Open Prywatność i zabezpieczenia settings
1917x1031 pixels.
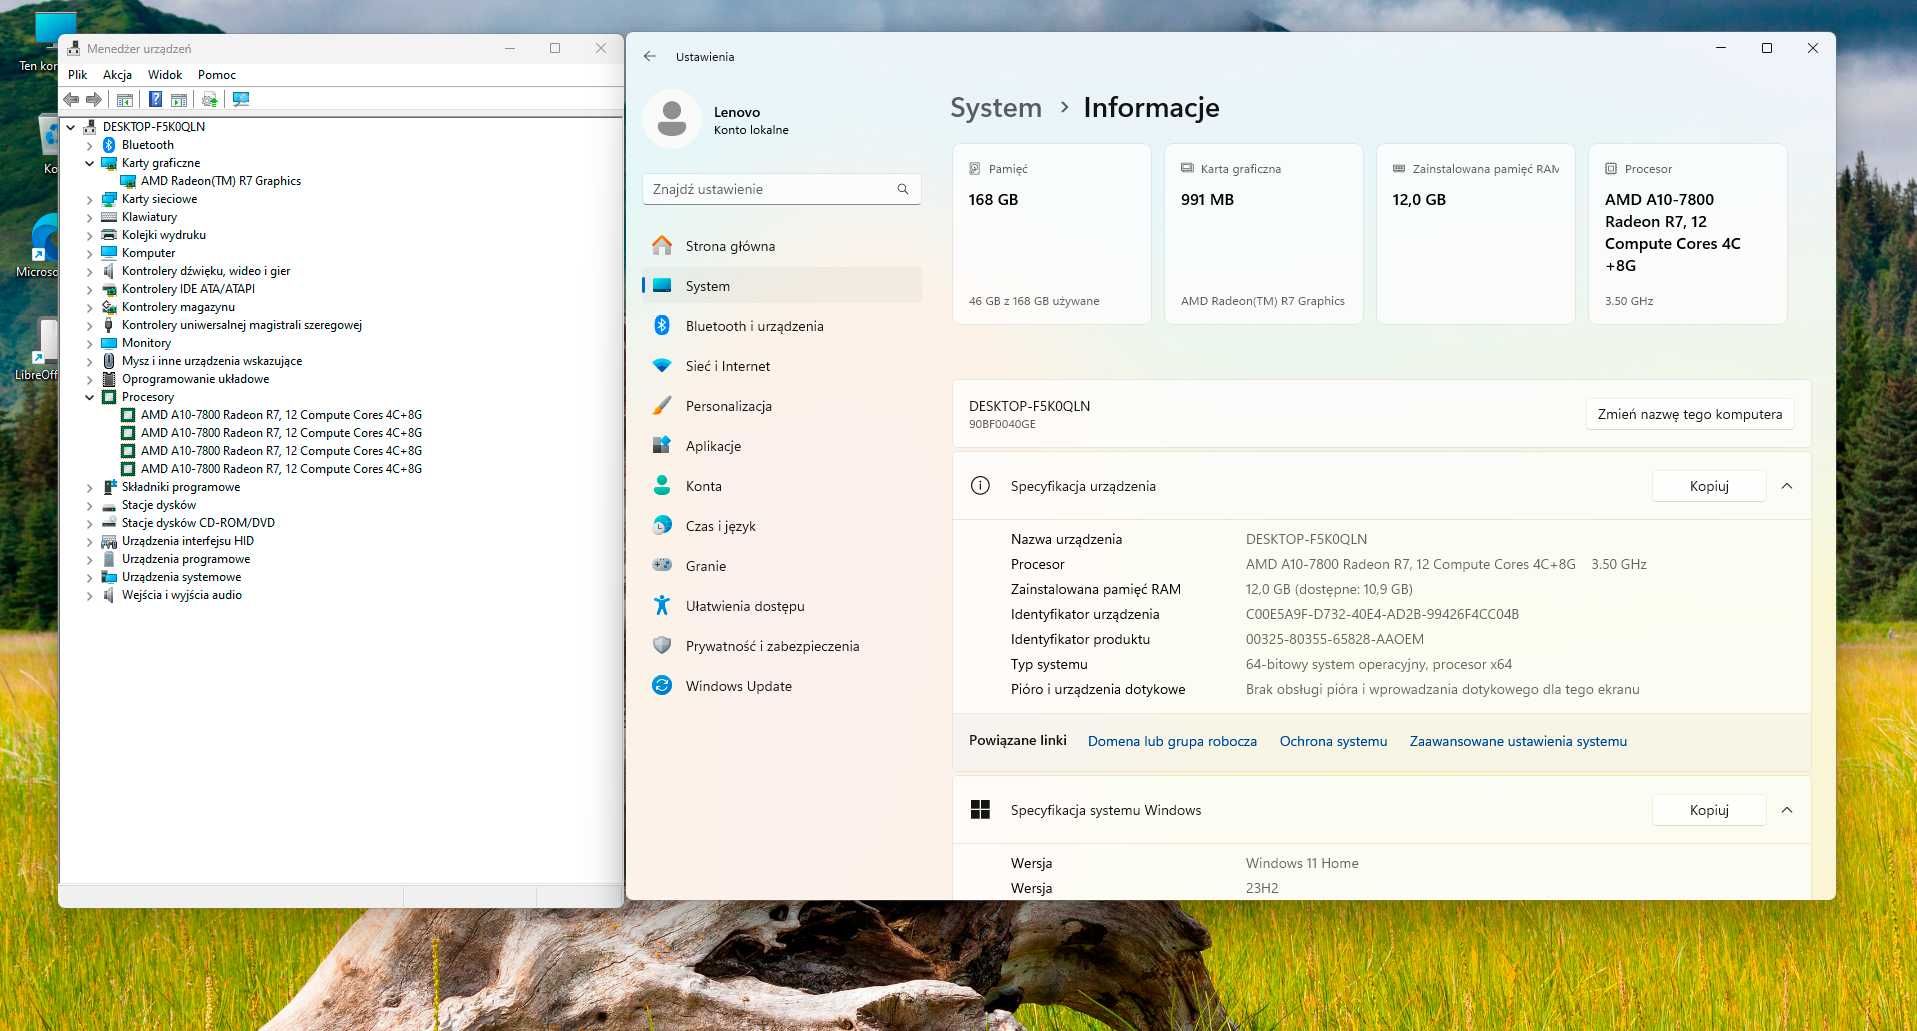pos(781,646)
